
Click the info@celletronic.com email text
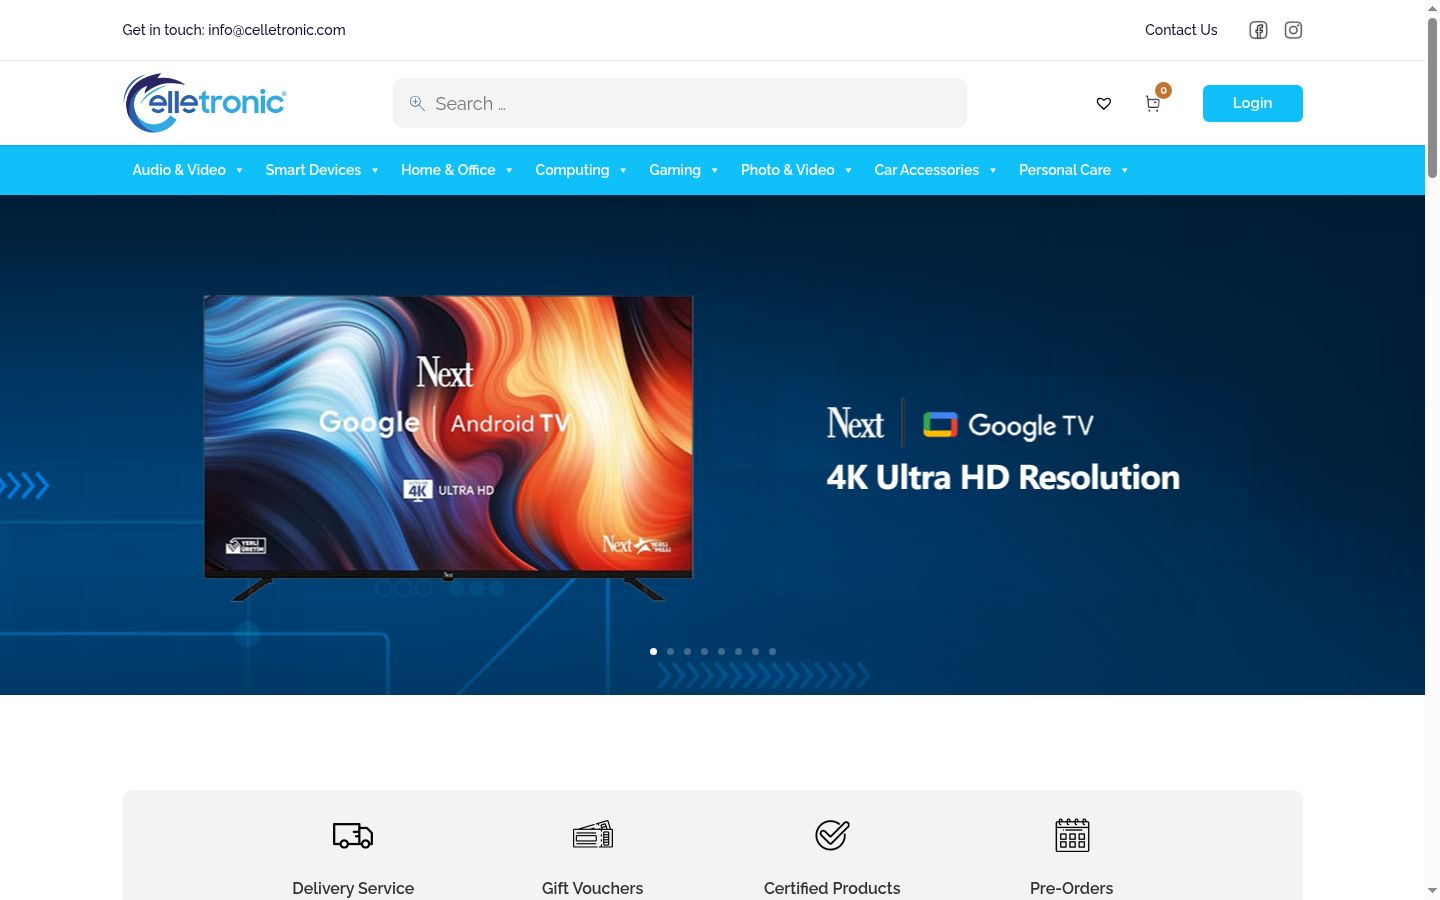pyautogui.click(x=277, y=30)
